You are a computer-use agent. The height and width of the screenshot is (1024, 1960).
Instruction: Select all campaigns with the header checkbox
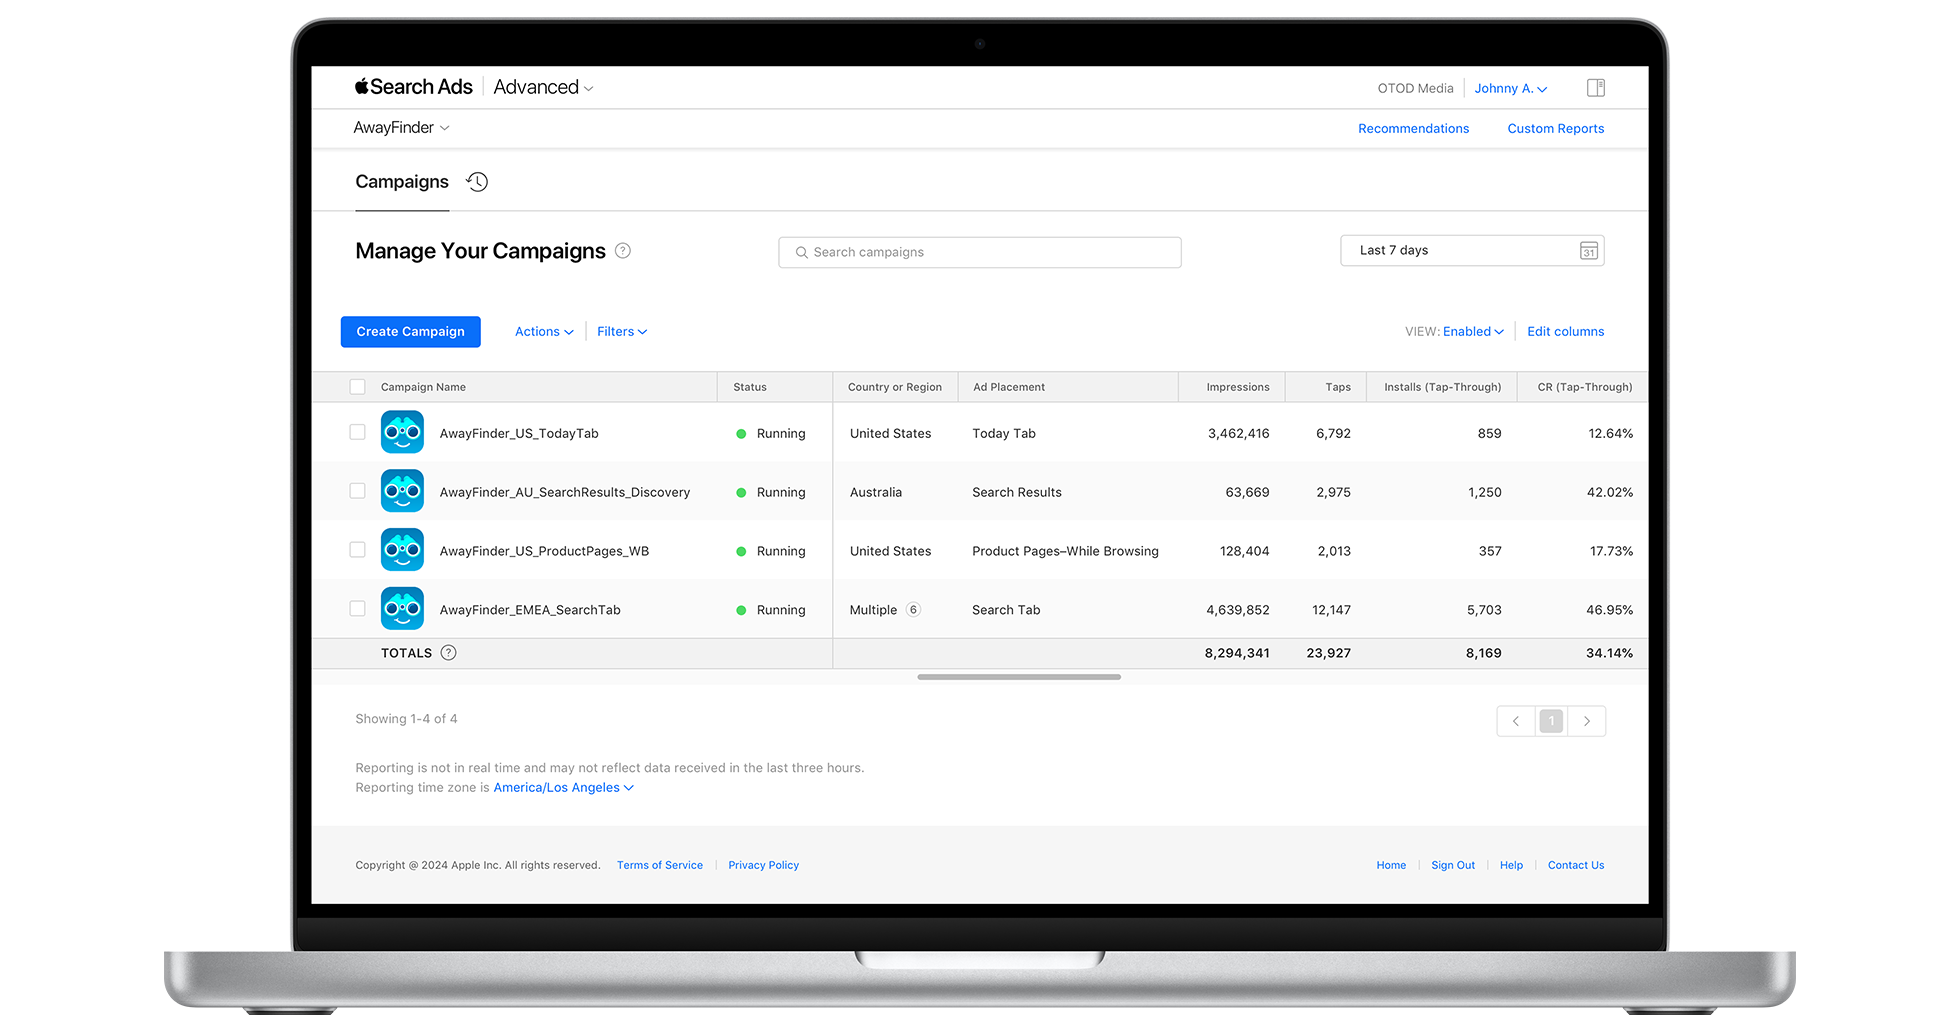point(357,387)
